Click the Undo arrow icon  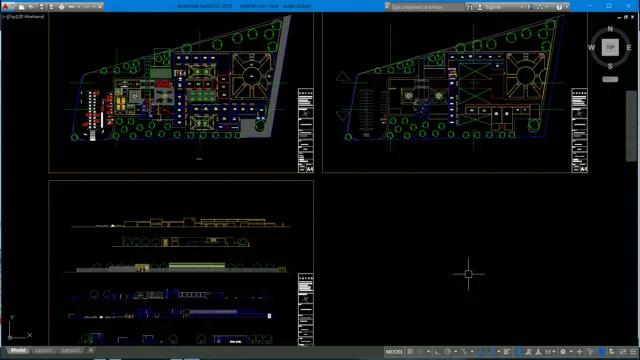coord(71,7)
